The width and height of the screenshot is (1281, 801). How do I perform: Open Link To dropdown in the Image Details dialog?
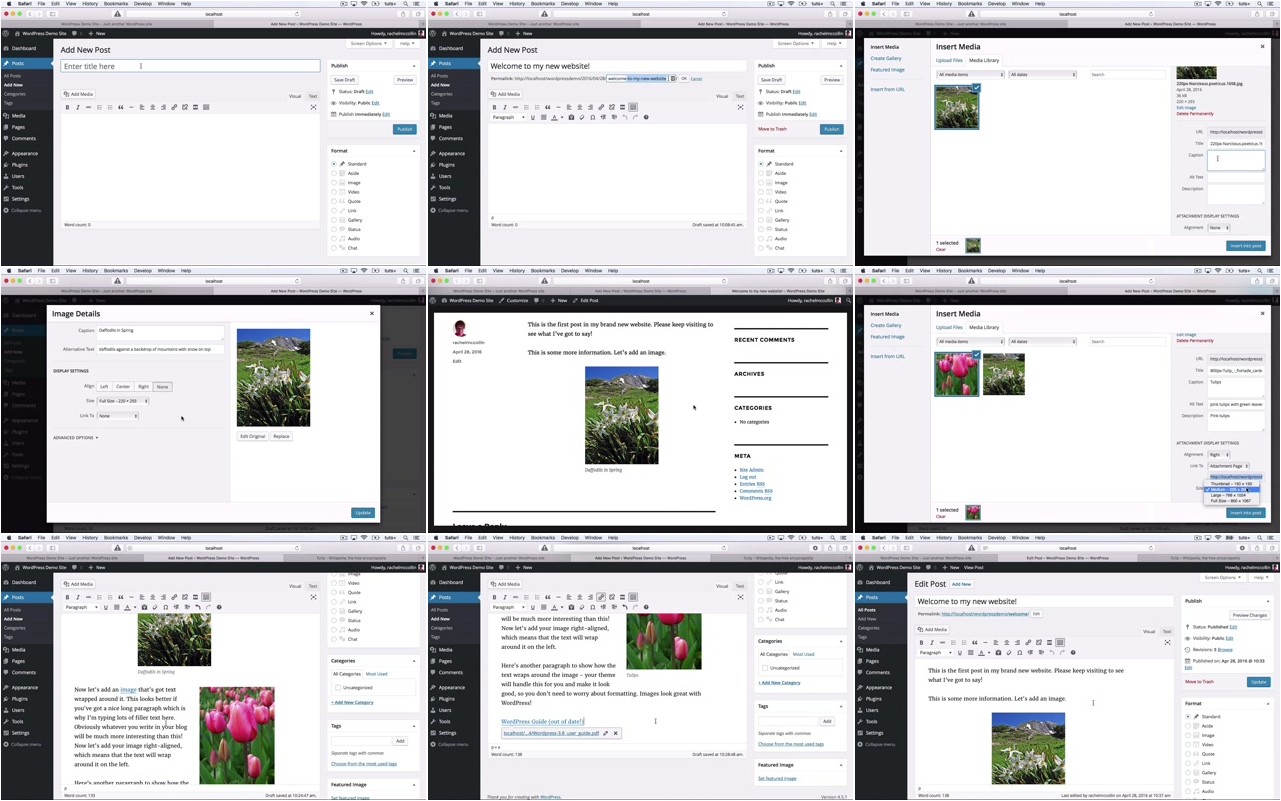[x=118, y=416]
